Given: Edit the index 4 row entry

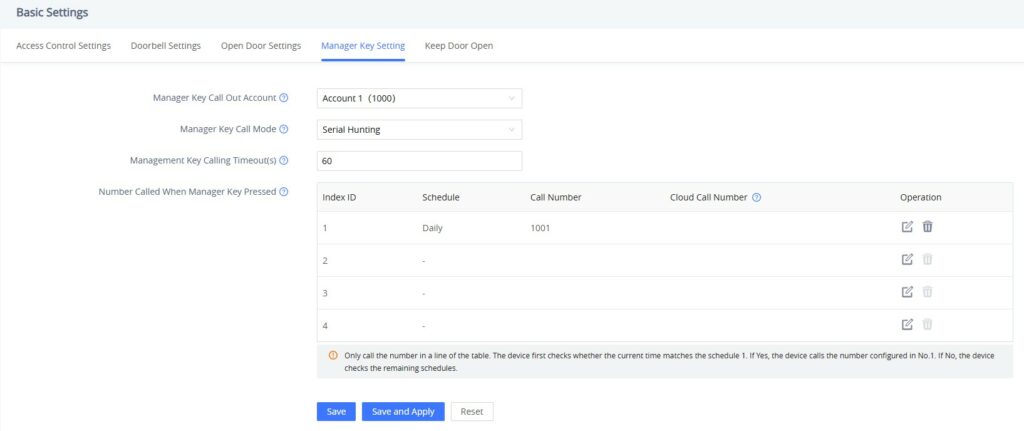Looking at the screenshot, I should [x=906, y=325].
